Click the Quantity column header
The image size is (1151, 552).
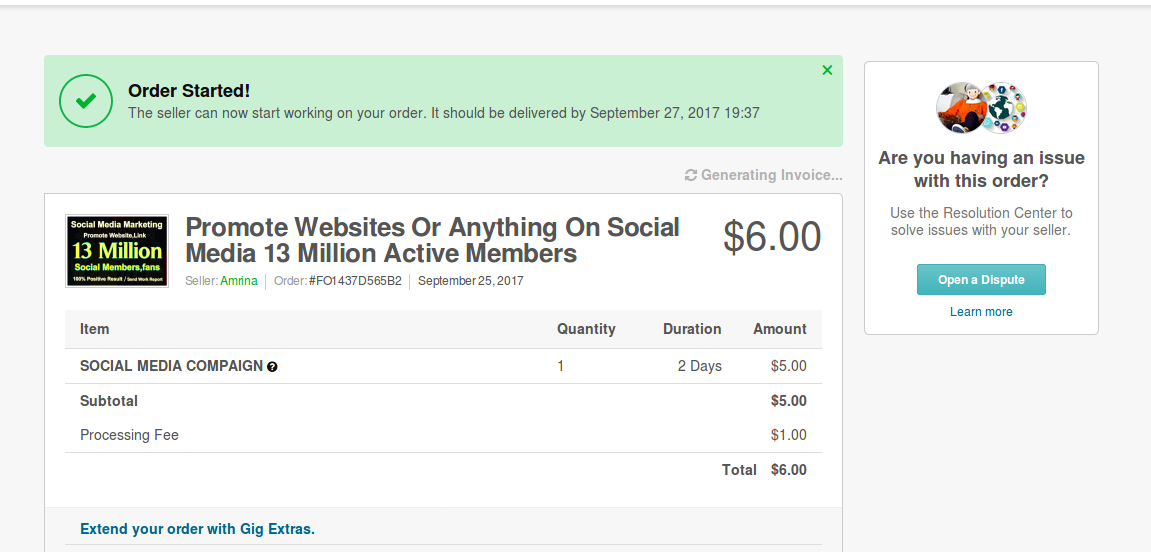click(x=586, y=329)
